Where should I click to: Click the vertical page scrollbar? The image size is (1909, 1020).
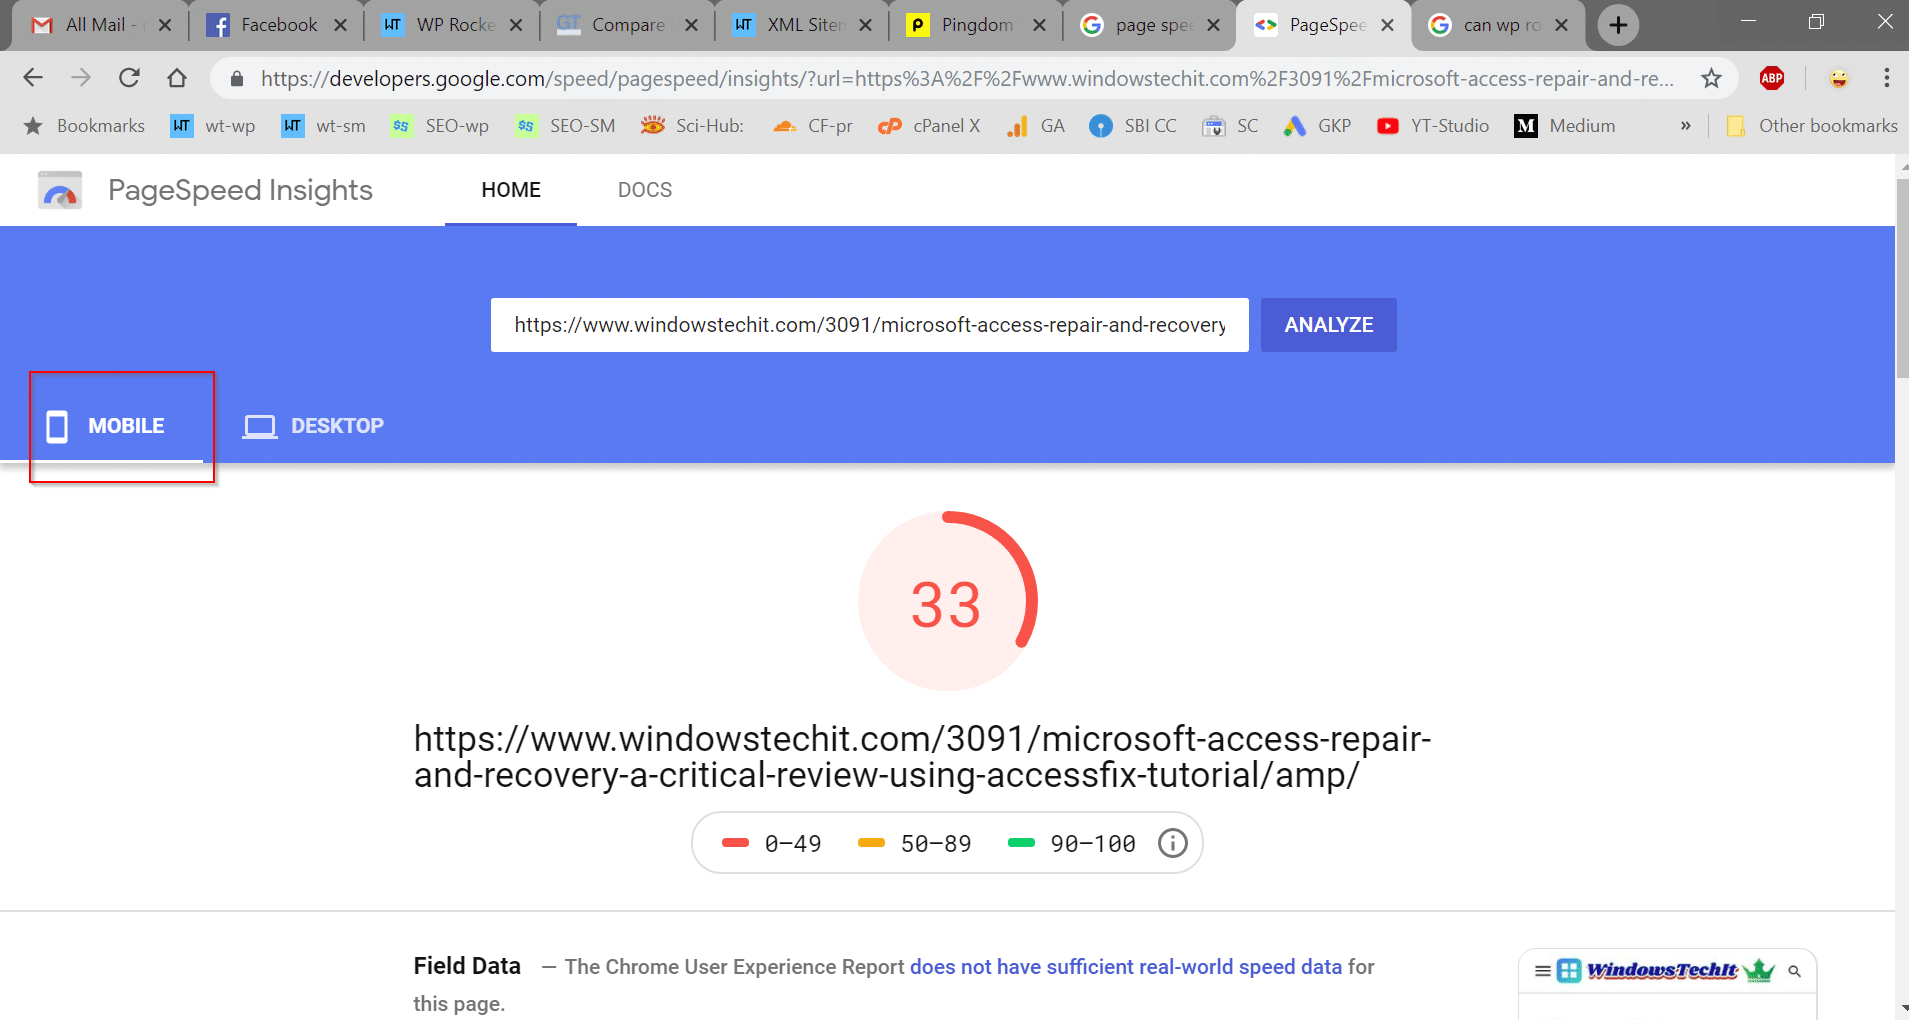pyautogui.click(x=1901, y=280)
